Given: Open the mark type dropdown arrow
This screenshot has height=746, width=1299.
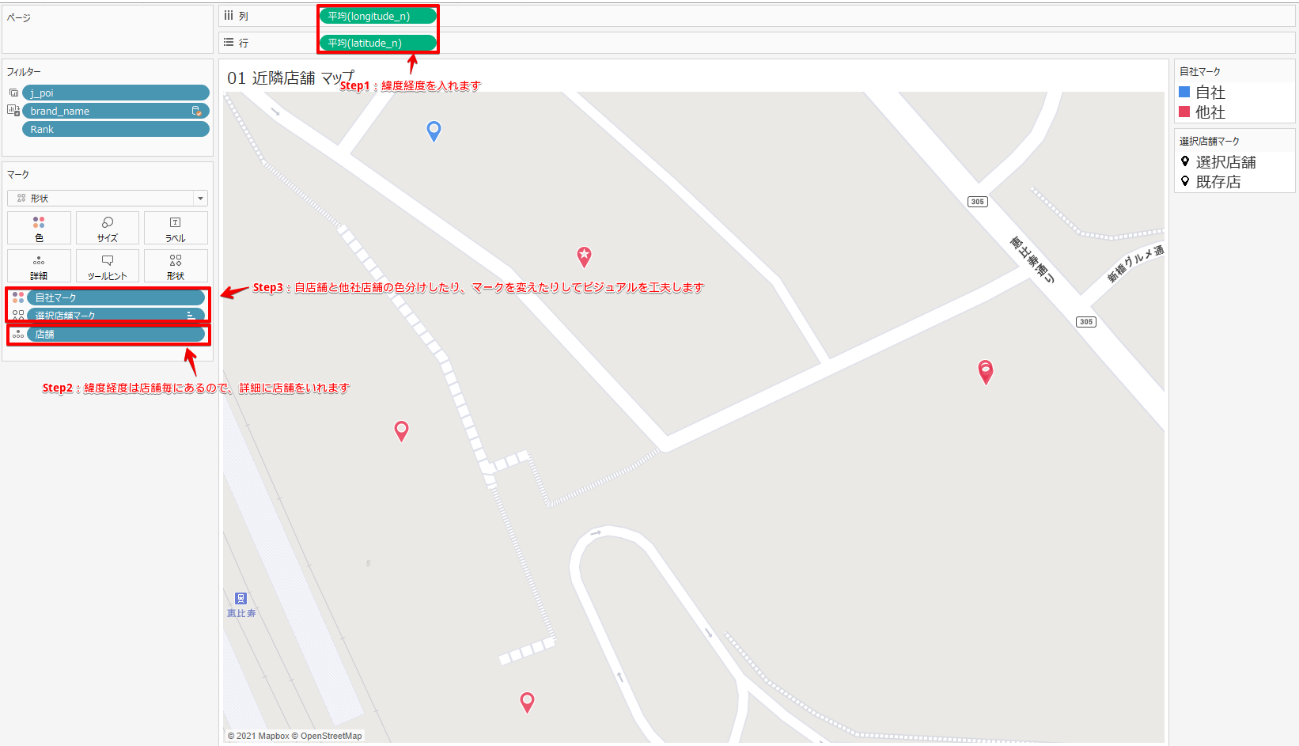Looking at the screenshot, I should 200,198.
